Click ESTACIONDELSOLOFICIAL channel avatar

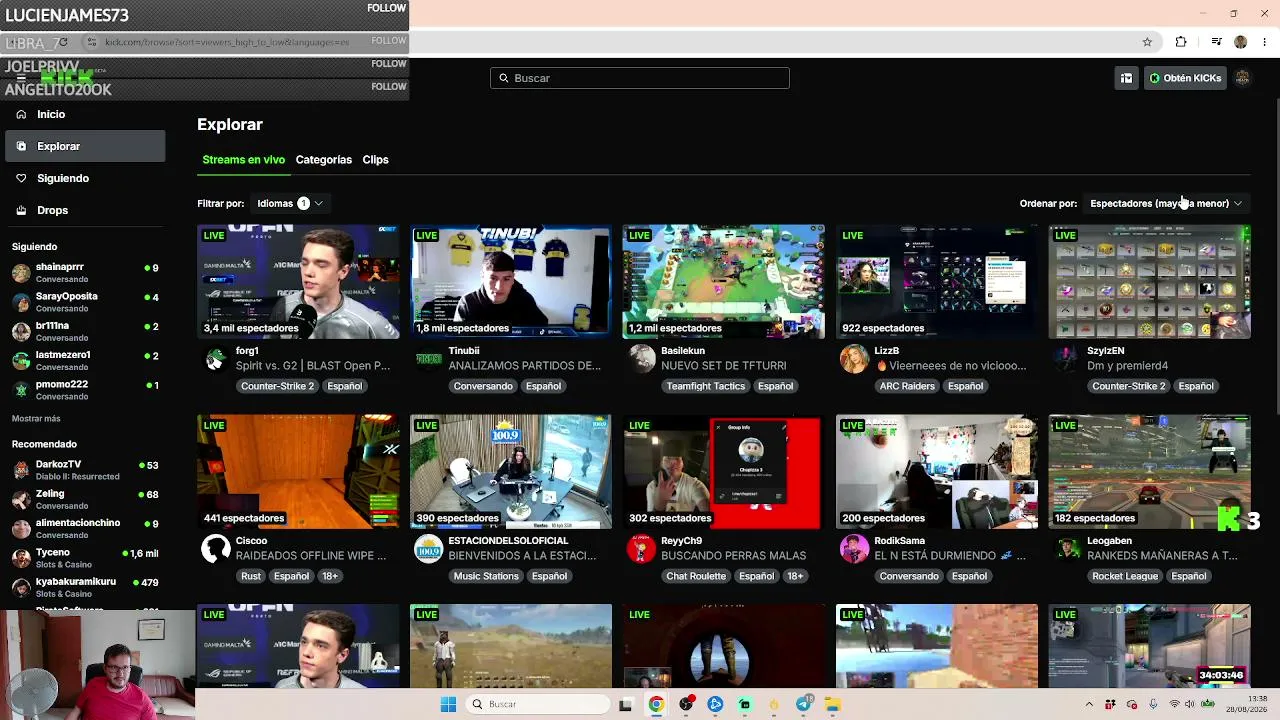point(429,549)
